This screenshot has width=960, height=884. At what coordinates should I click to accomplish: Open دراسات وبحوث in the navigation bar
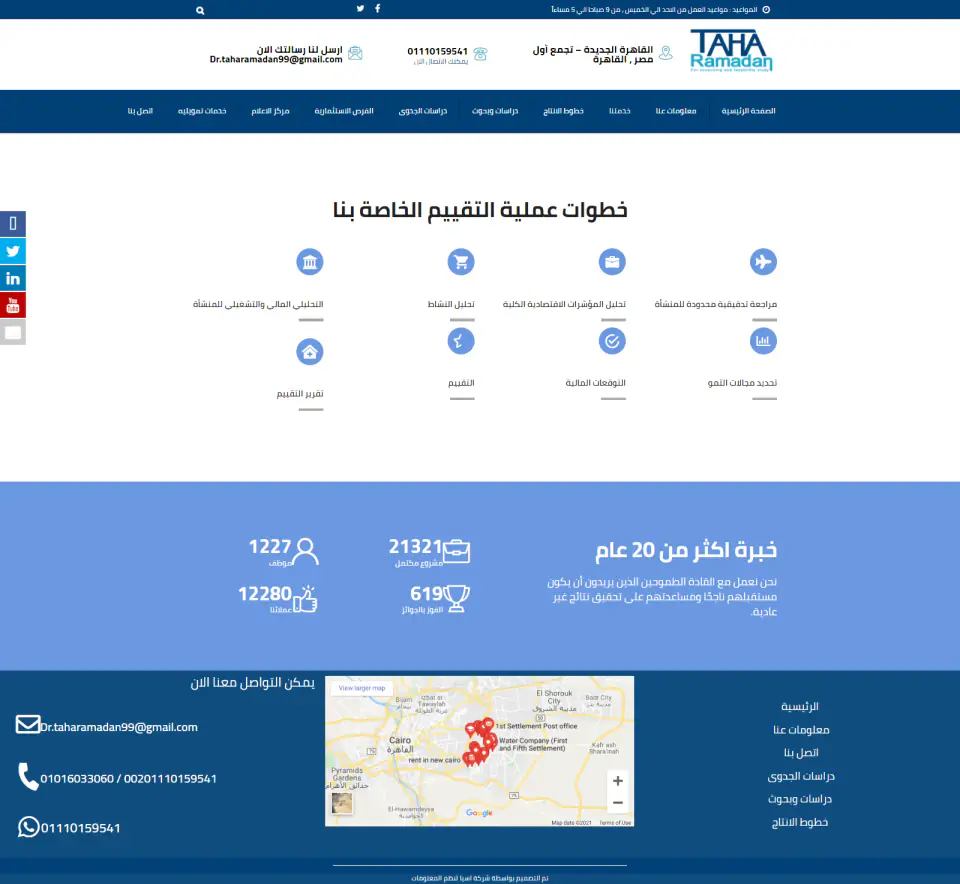pos(495,111)
